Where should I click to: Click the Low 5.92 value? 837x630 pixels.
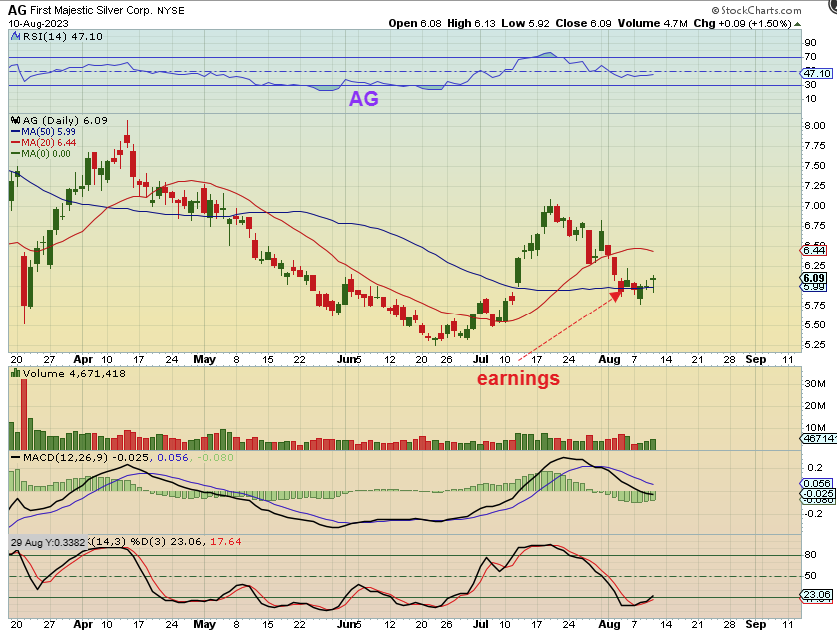coord(525,23)
